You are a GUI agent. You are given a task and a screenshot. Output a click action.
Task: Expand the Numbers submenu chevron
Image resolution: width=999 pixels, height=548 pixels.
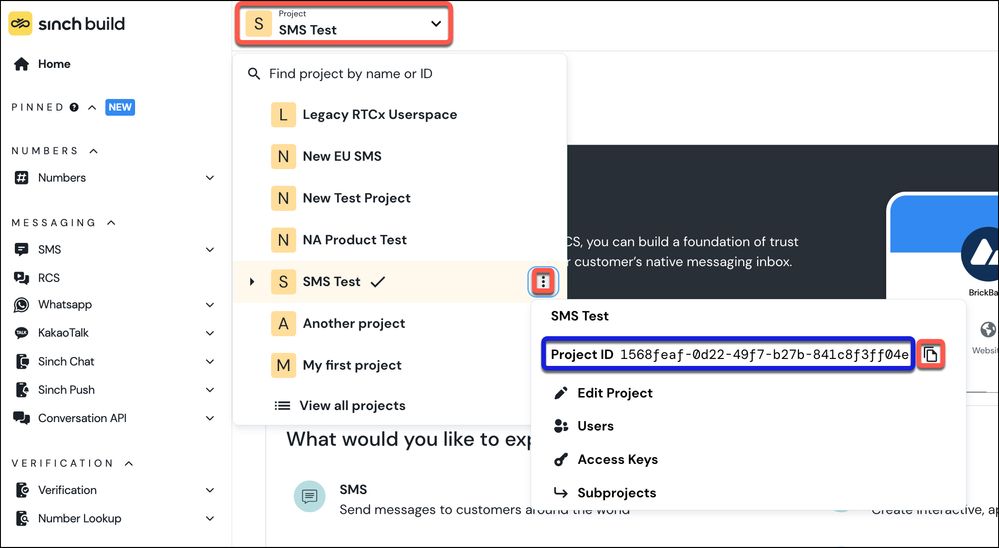(x=210, y=178)
